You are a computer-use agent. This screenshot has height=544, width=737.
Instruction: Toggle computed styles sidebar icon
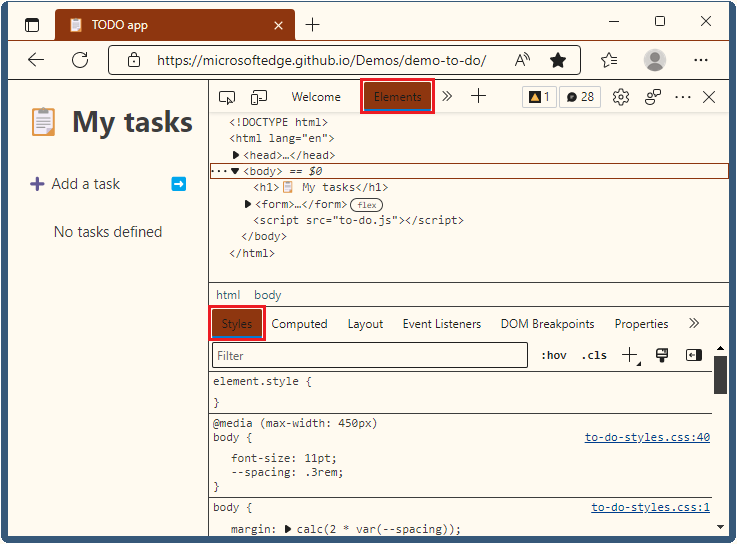[694, 355]
